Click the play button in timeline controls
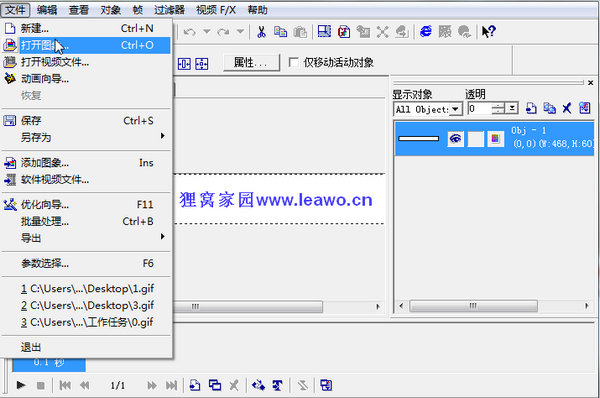 21,385
